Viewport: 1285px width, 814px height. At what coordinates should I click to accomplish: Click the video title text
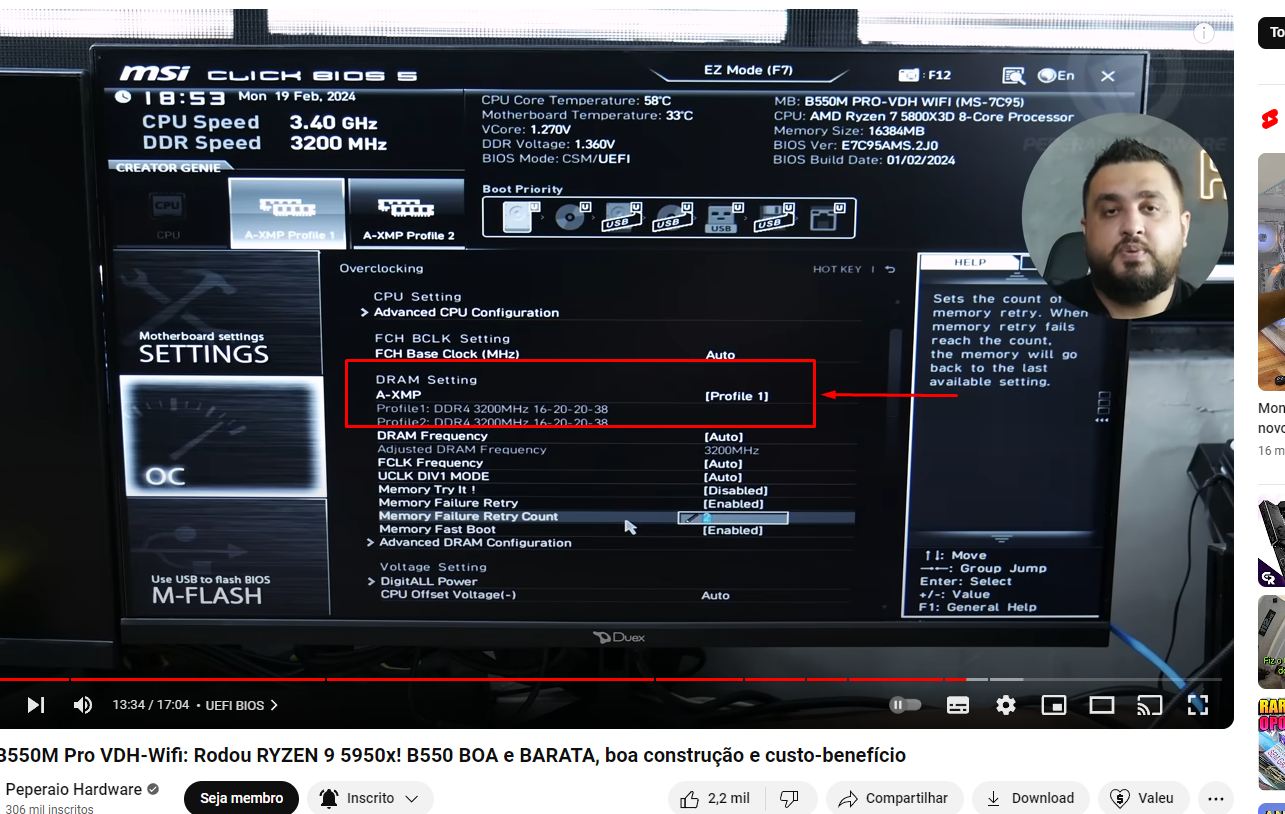[452, 755]
